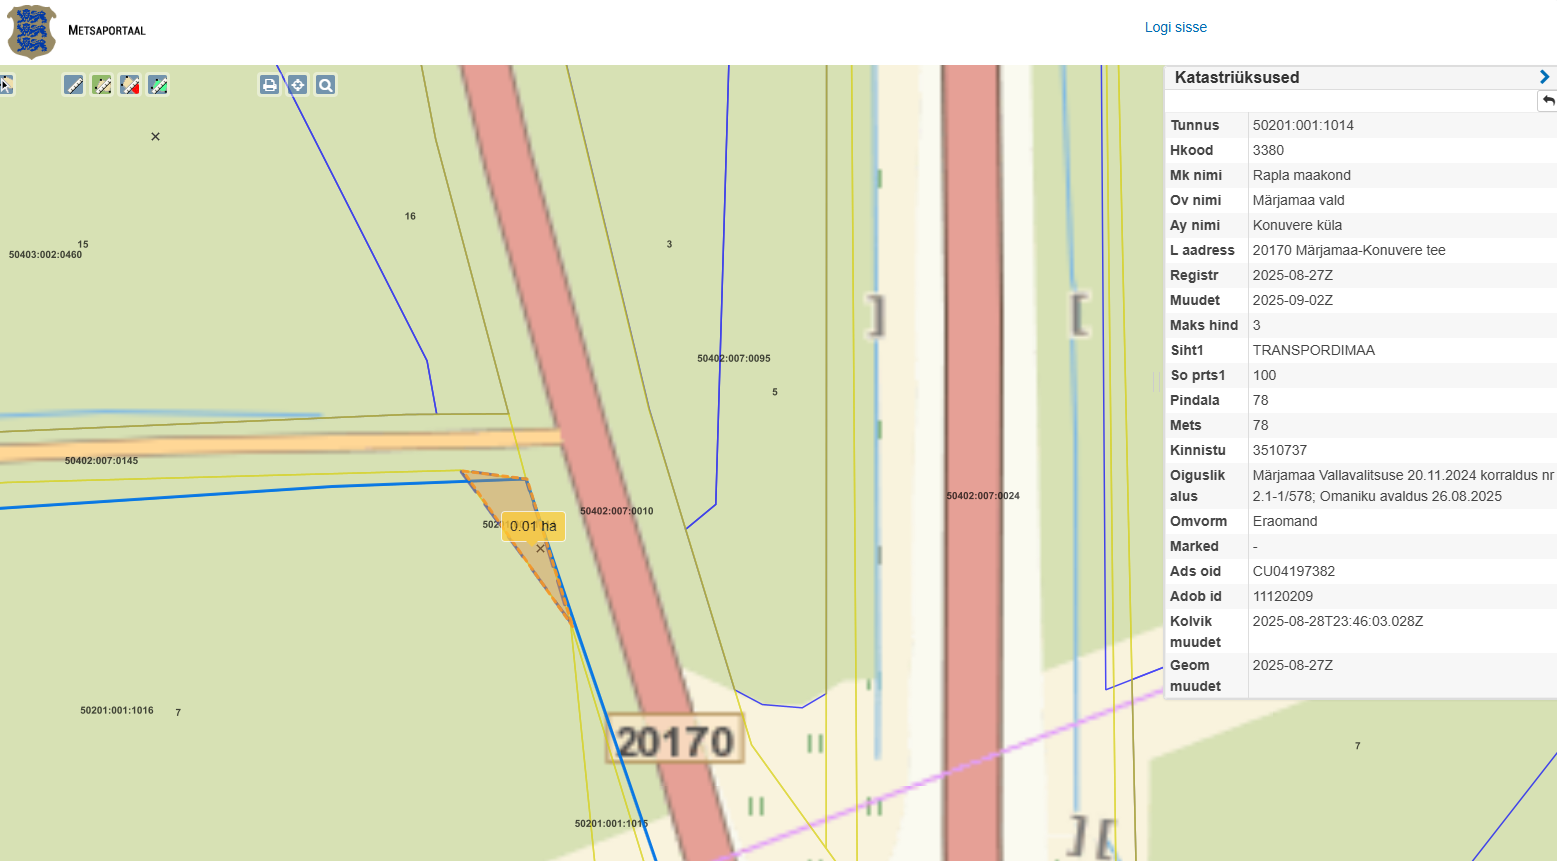Activate the ruler distance measure tool
The width and height of the screenshot is (1557, 861).
pyautogui.click(x=74, y=85)
